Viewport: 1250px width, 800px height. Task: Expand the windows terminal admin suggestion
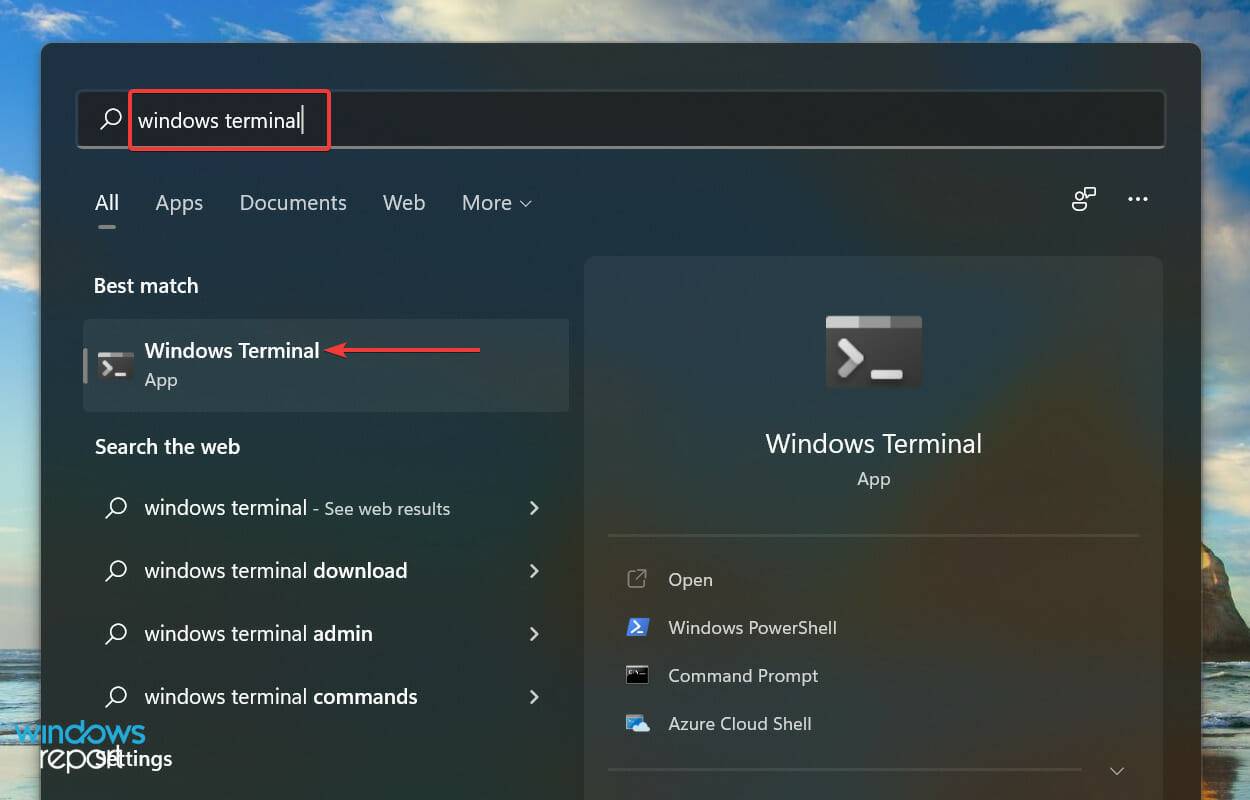(535, 634)
